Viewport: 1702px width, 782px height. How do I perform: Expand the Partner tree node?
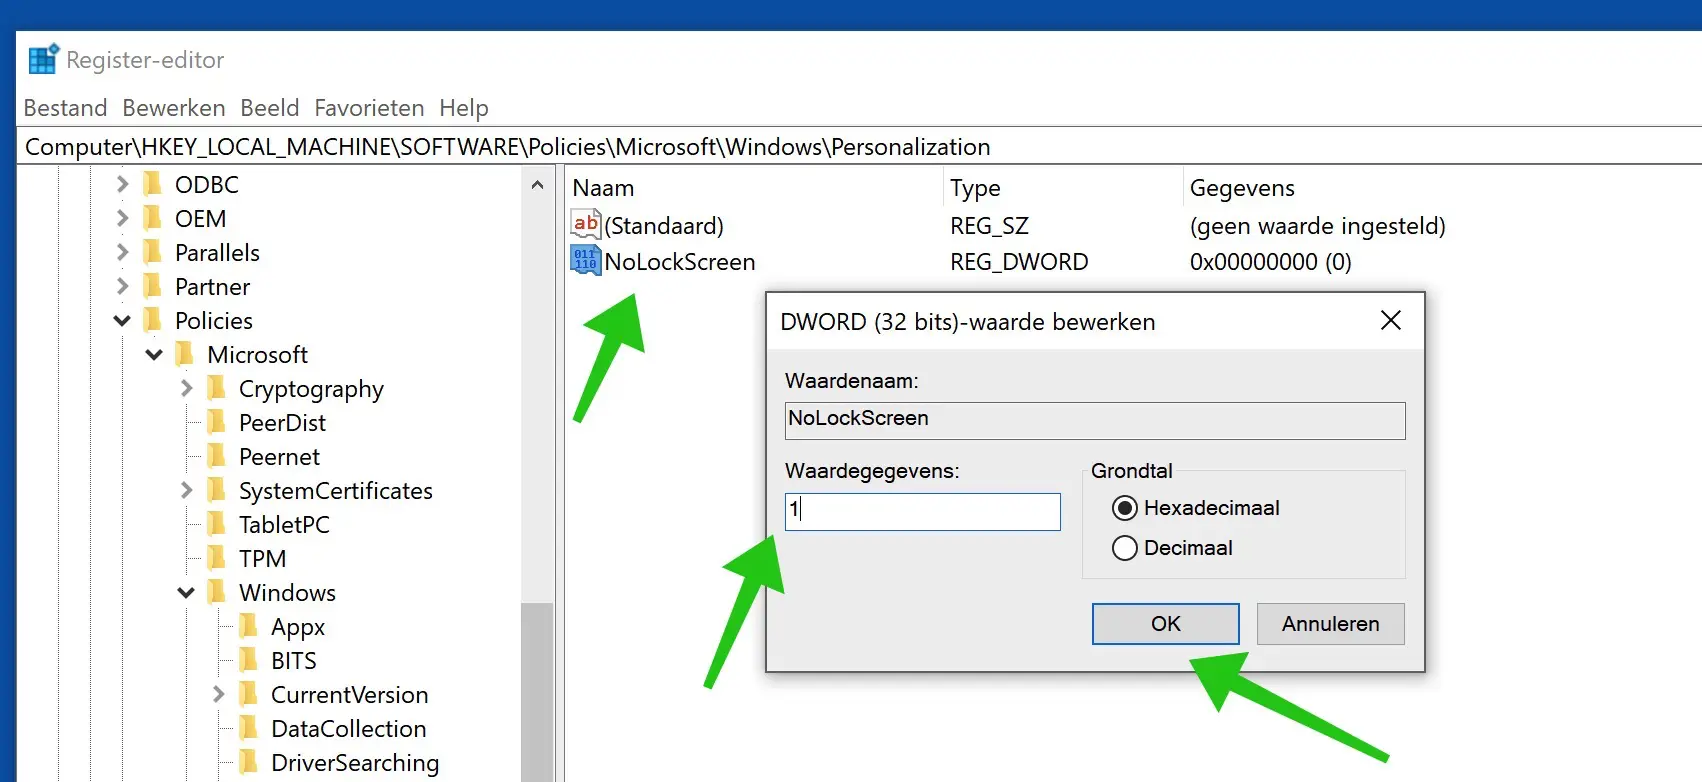click(x=122, y=286)
